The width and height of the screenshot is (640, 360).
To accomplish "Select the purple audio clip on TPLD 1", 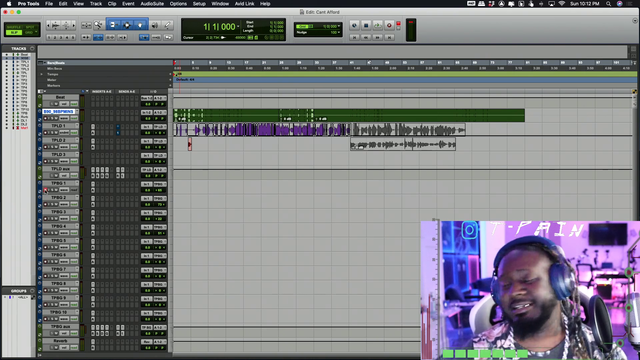I will tap(262, 130).
